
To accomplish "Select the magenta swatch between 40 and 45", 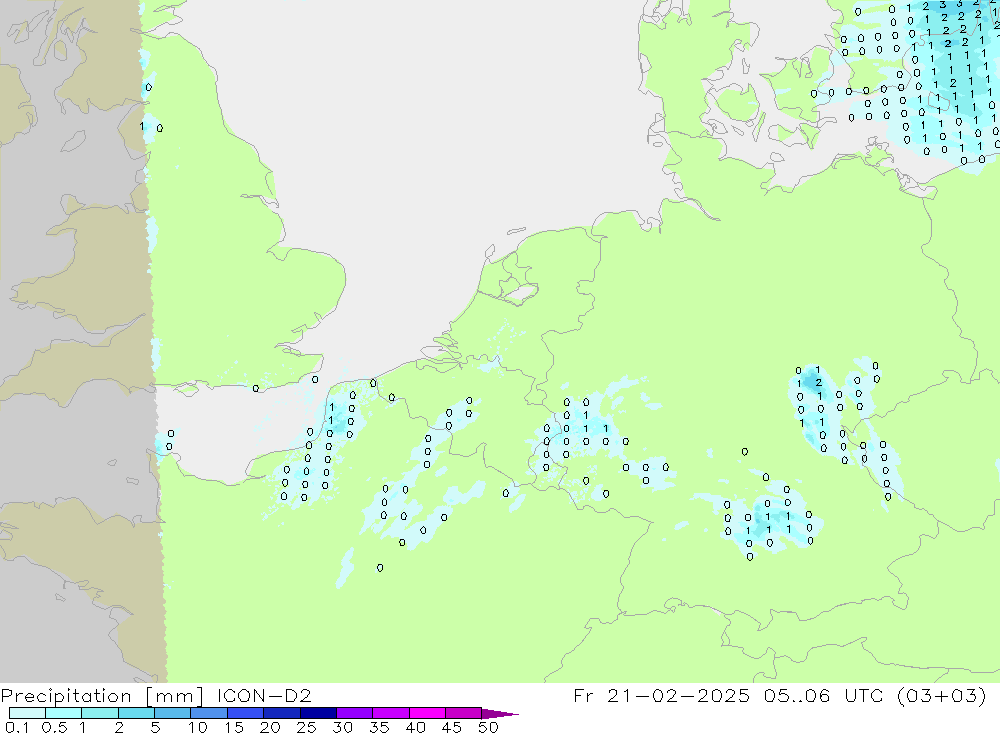I will pos(427,713).
